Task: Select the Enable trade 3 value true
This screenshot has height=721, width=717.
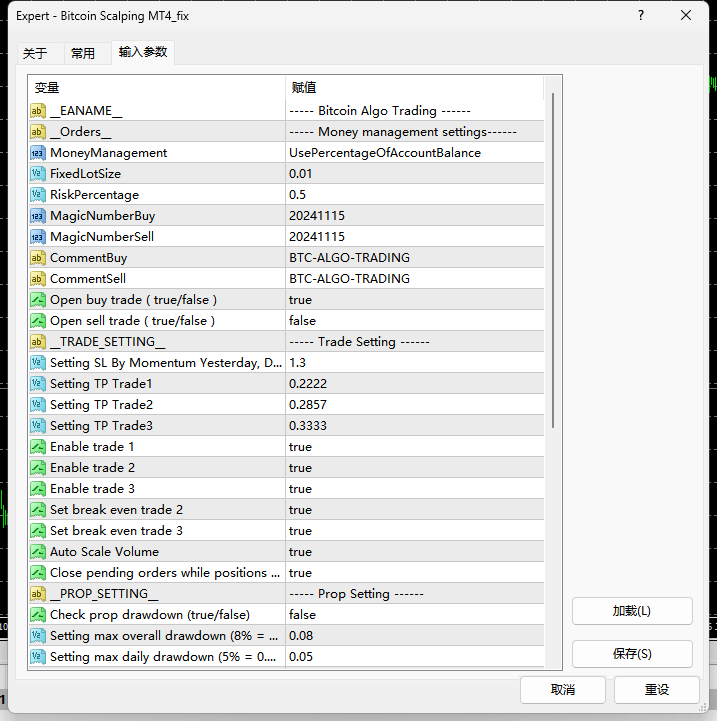Action: pyautogui.click(x=300, y=489)
